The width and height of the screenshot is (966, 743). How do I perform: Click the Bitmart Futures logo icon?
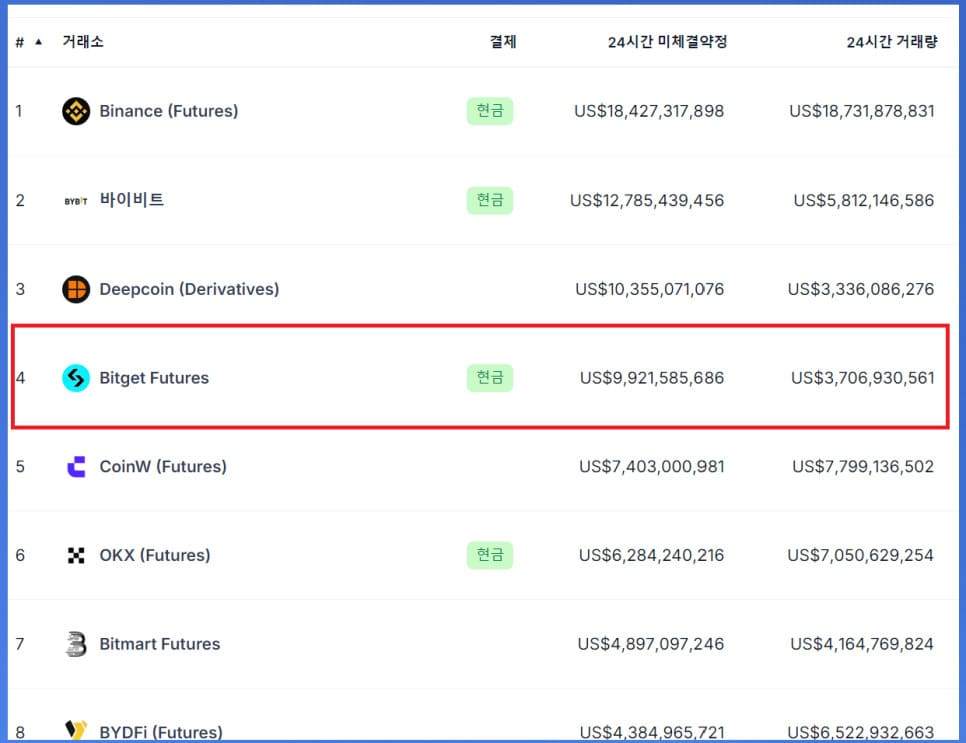click(x=76, y=644)
